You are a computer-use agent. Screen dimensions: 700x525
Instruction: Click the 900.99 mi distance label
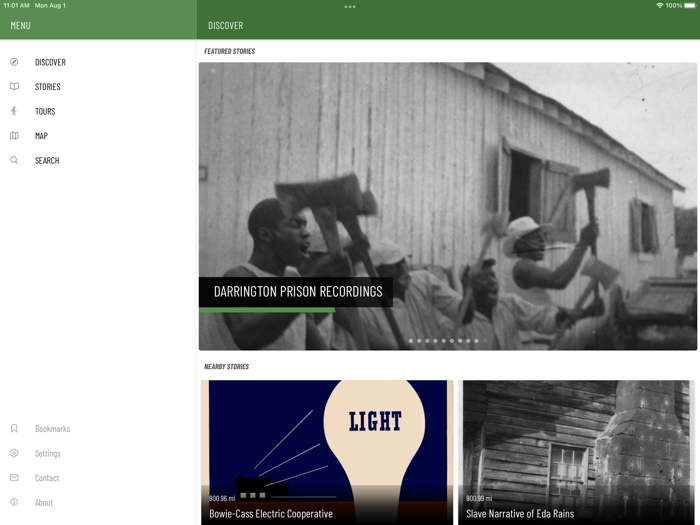pyautogui.click(x=479, y=498)
